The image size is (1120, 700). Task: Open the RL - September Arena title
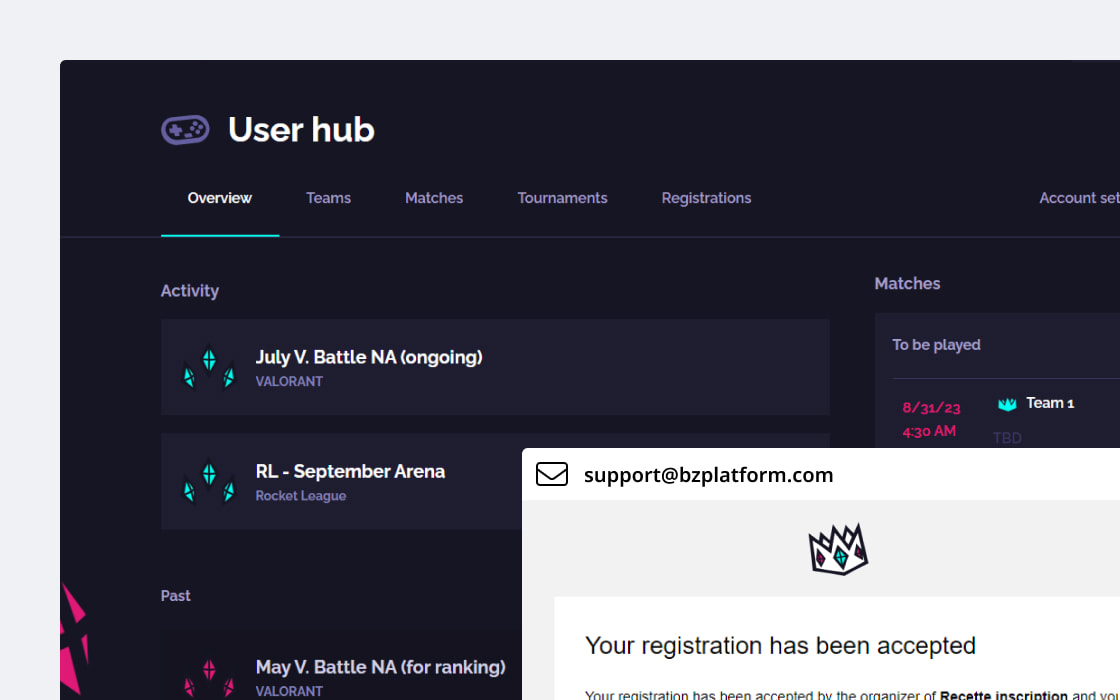click(x=350, y=471)
